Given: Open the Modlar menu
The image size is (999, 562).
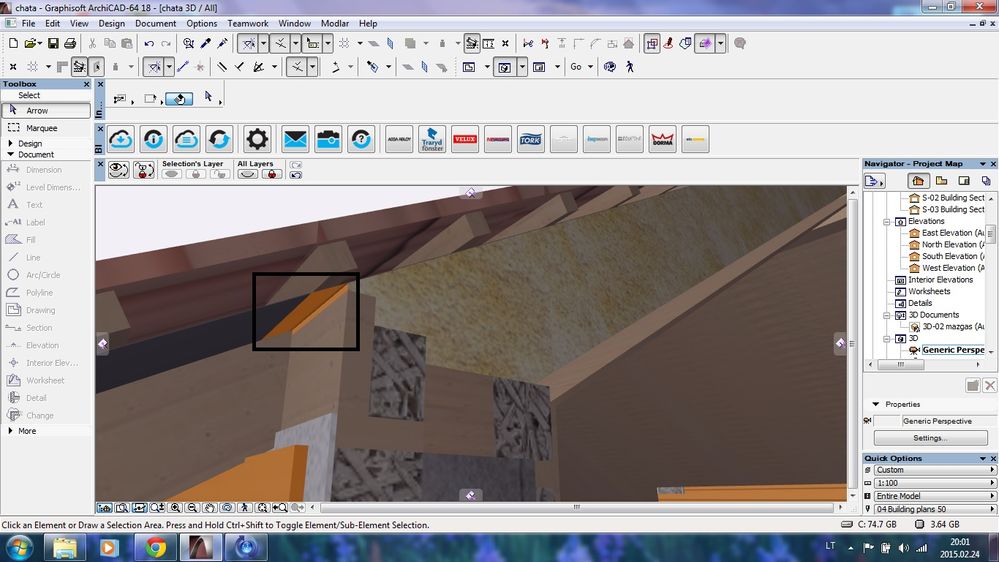Looking at the screenshot, I should click(x=334, y=24).
